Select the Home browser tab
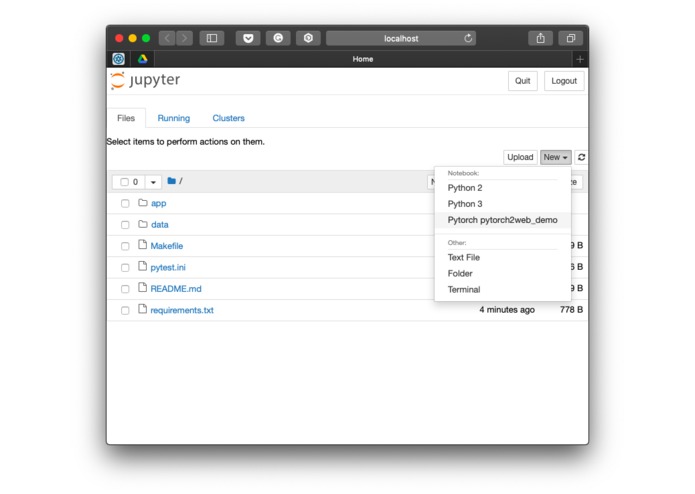The height and width of the screenshot is (494, 695). tap(363, 59)
